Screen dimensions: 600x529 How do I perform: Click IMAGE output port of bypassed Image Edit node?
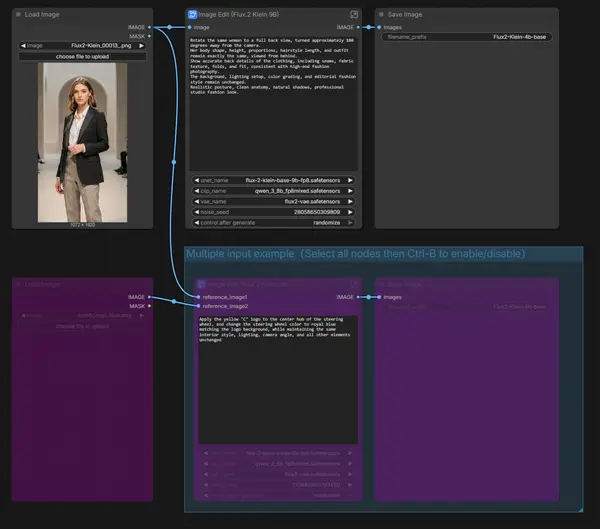click(x=358, y=297)
